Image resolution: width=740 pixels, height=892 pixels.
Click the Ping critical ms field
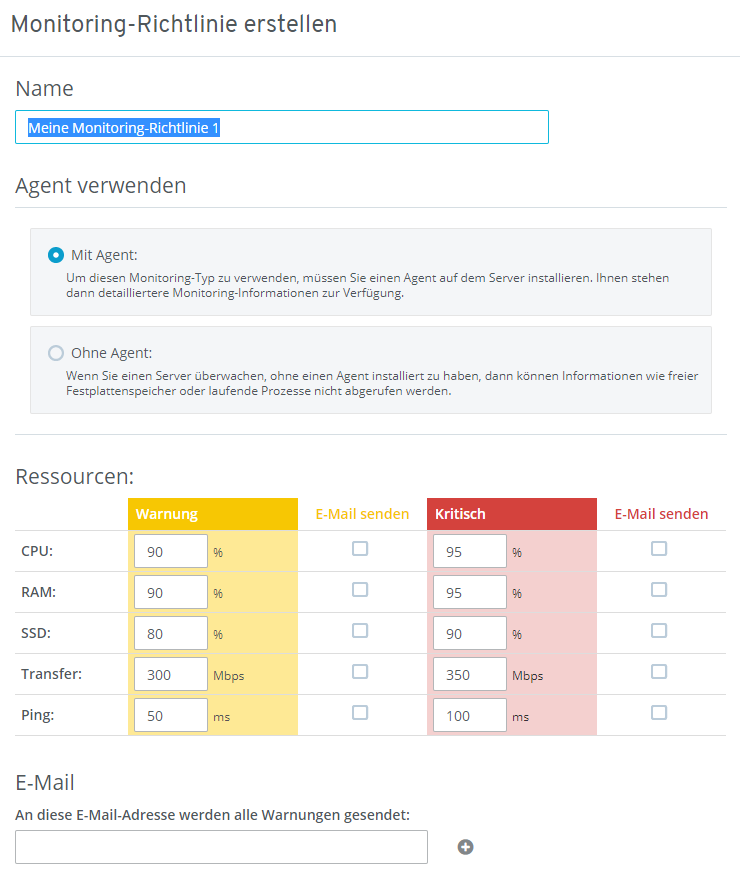pyautogui.click(x=470, y=715)
